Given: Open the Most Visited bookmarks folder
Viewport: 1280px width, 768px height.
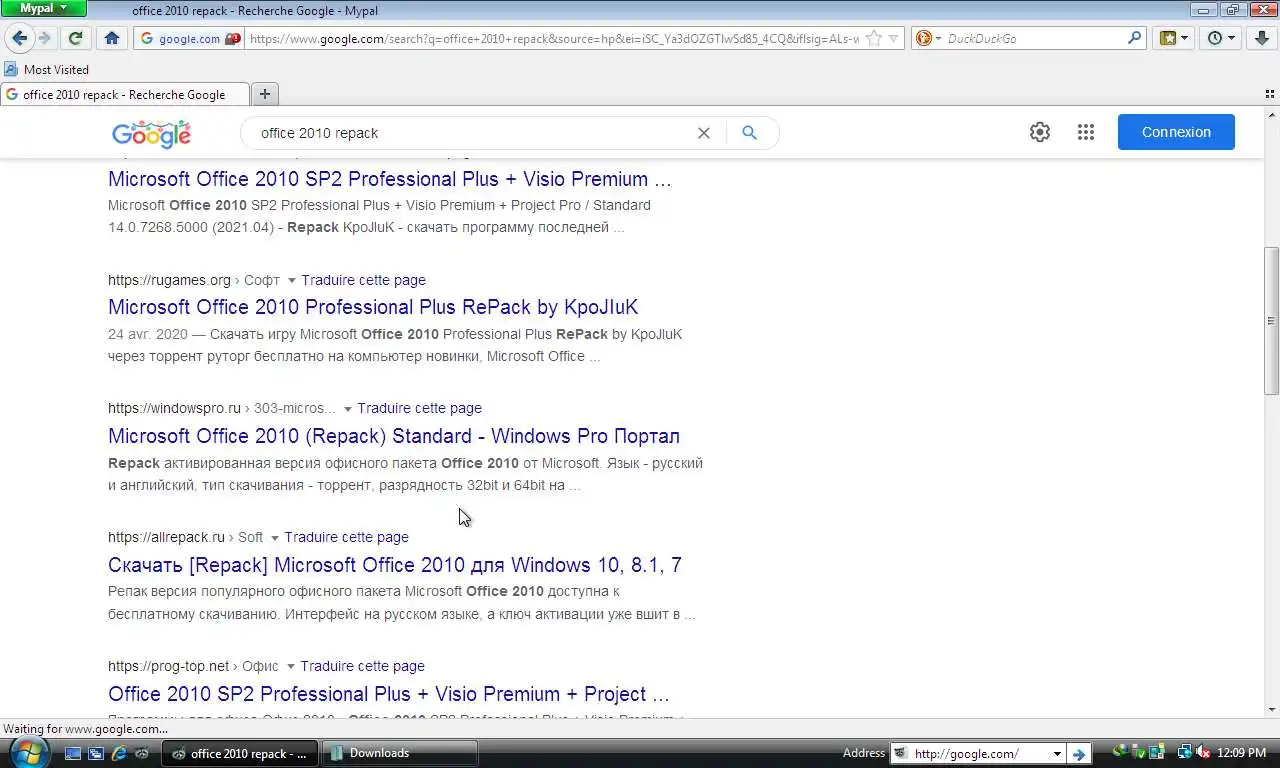Looking at the screenshot, I should pyautogui.click(x=46, y=69).
